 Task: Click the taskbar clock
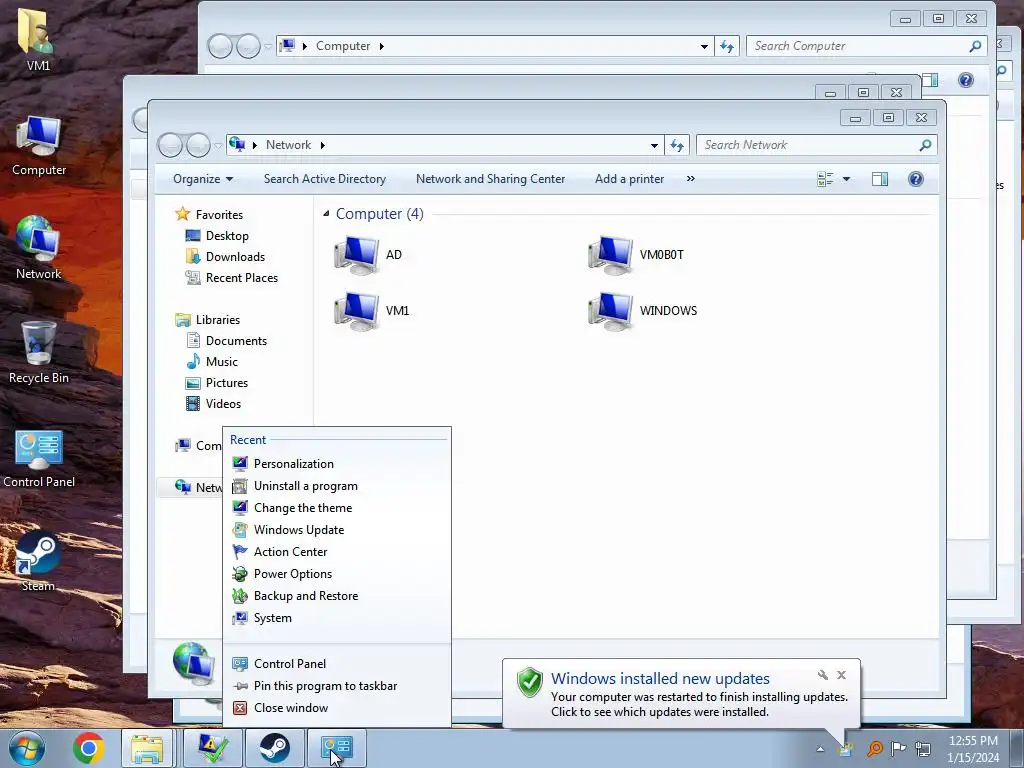coord(973,749)
